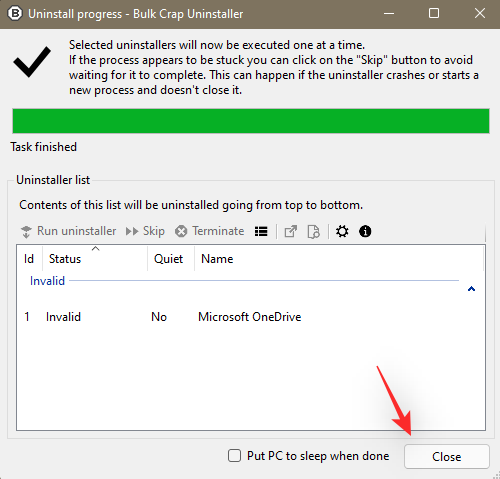Image resolution: width=500 pixels, height=479 pixels.
Task: Click the black info circle icon
Action: [x=365, y=231]
